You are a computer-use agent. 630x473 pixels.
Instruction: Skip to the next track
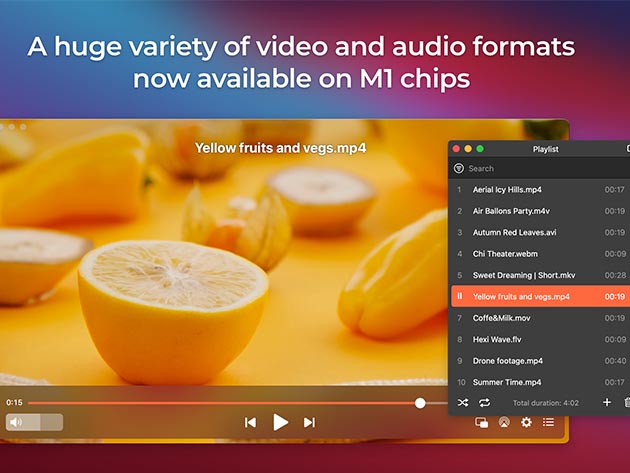coord(309,422)
